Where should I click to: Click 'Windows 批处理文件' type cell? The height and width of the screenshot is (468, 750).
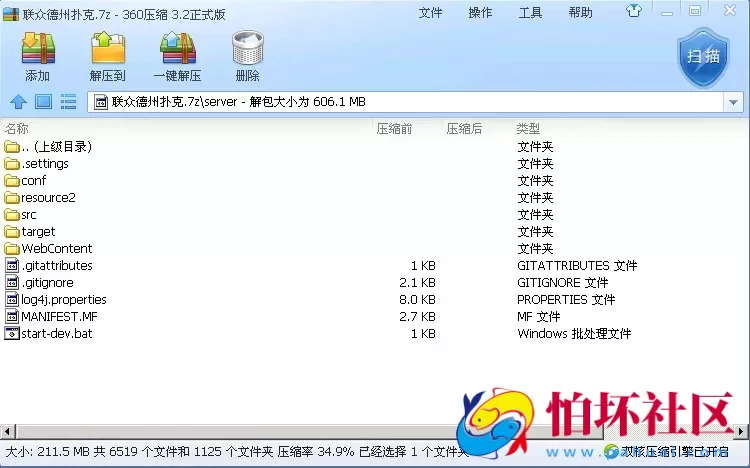574,334
